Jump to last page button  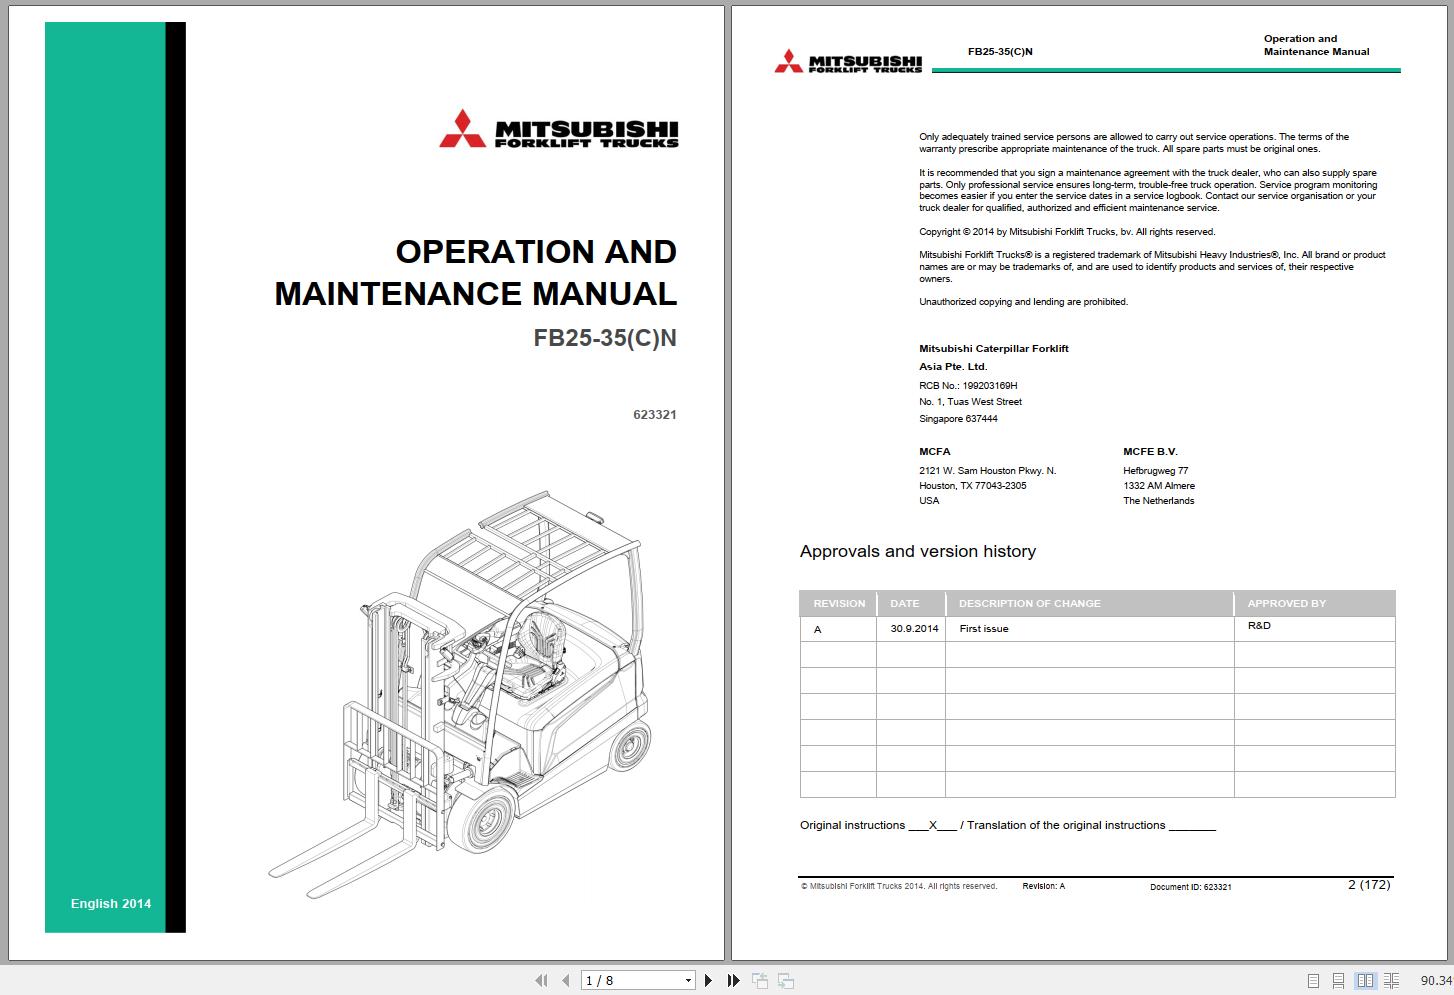click(x=733, y=981)
